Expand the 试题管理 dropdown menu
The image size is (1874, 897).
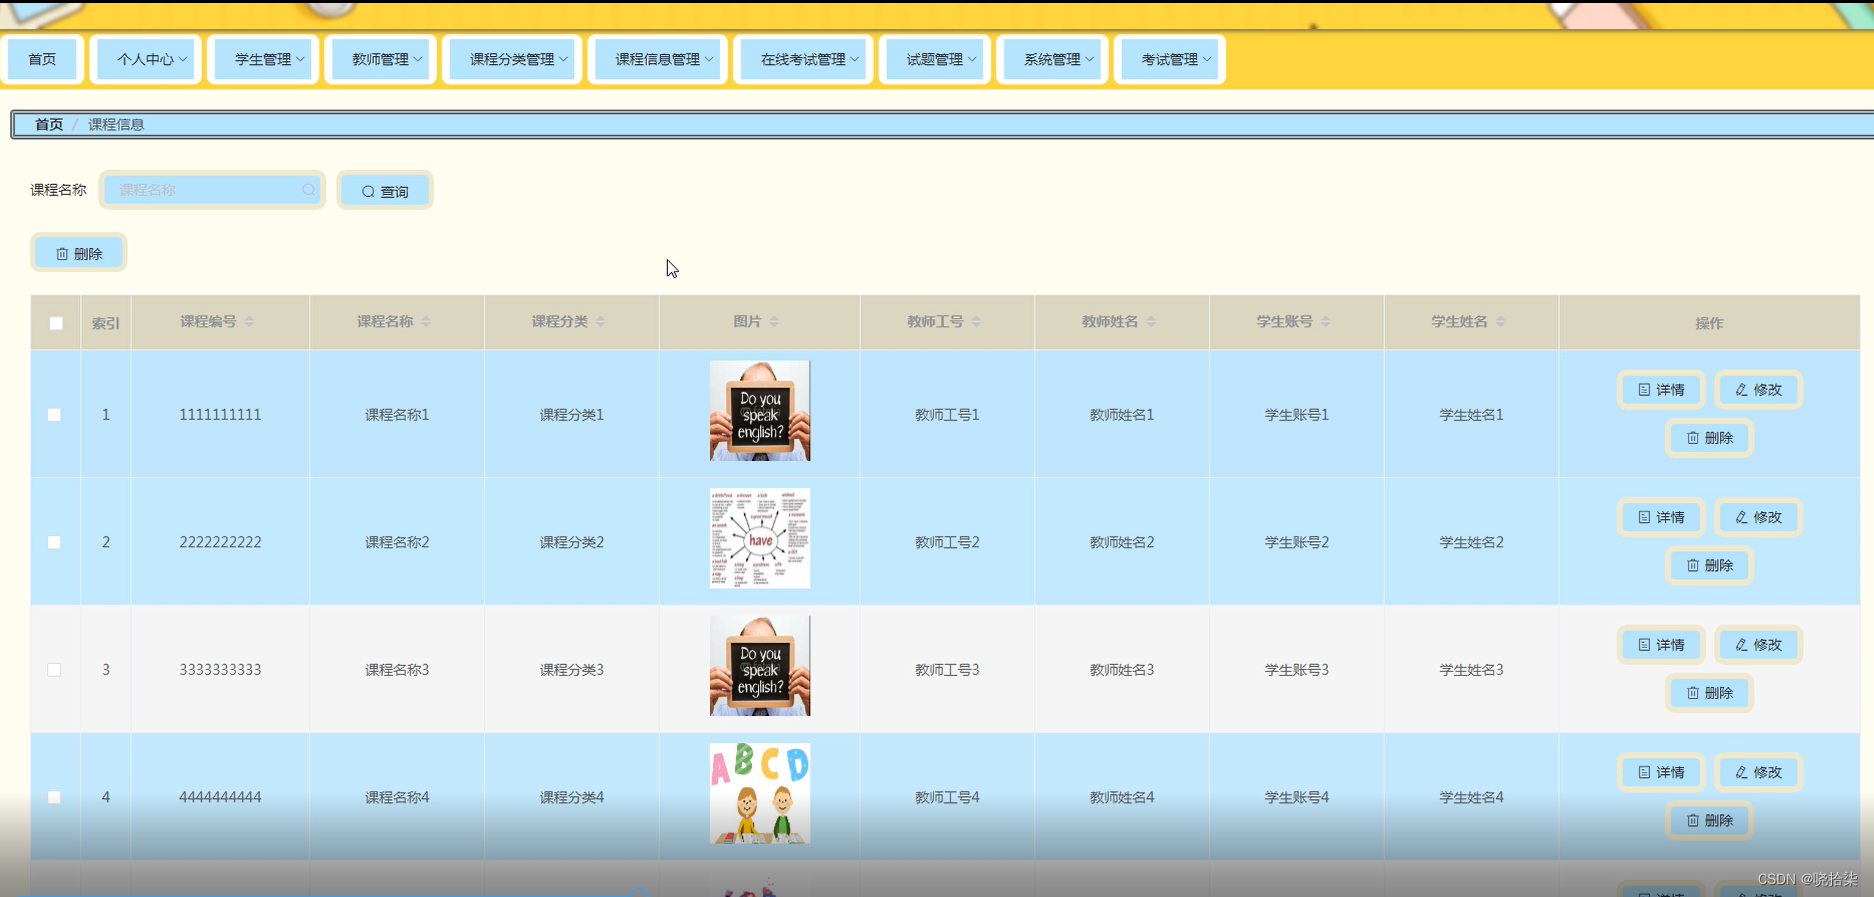click(935, 60)
